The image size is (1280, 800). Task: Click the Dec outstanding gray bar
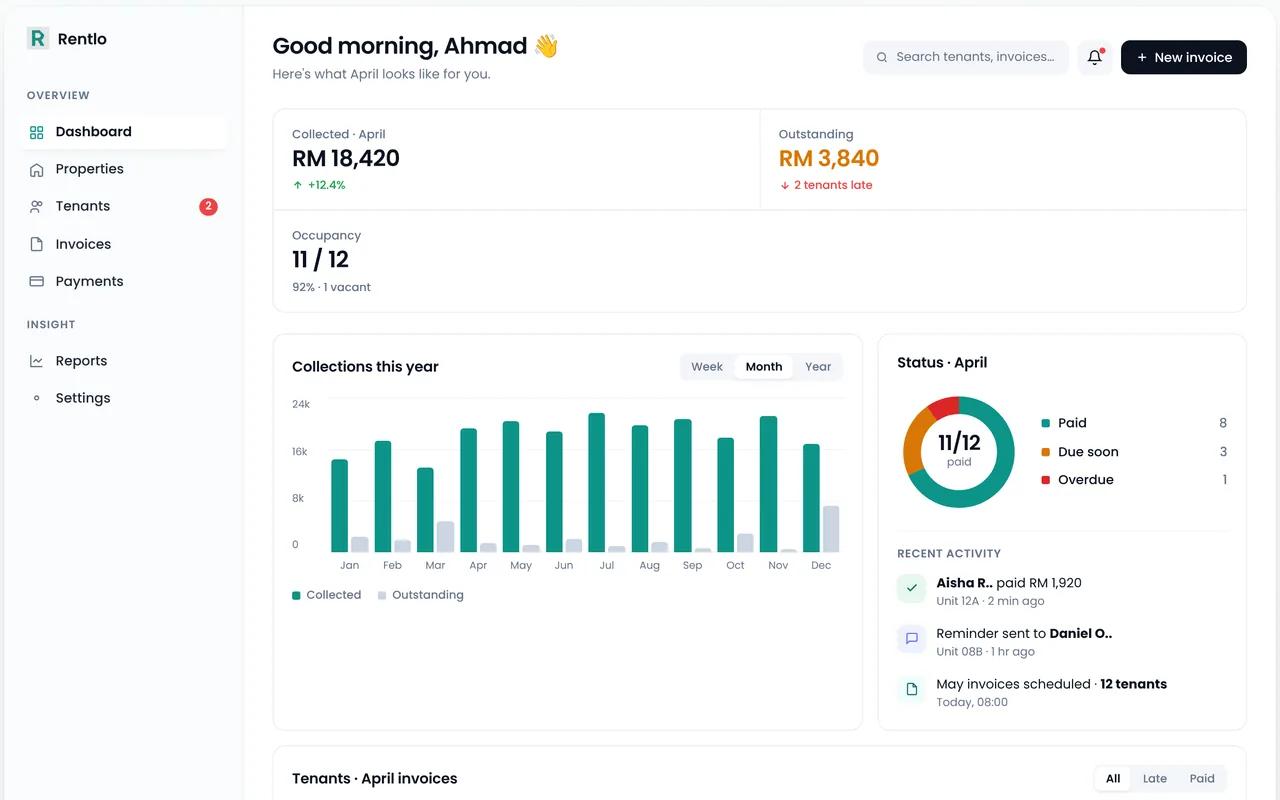click(x=831, y=529)
